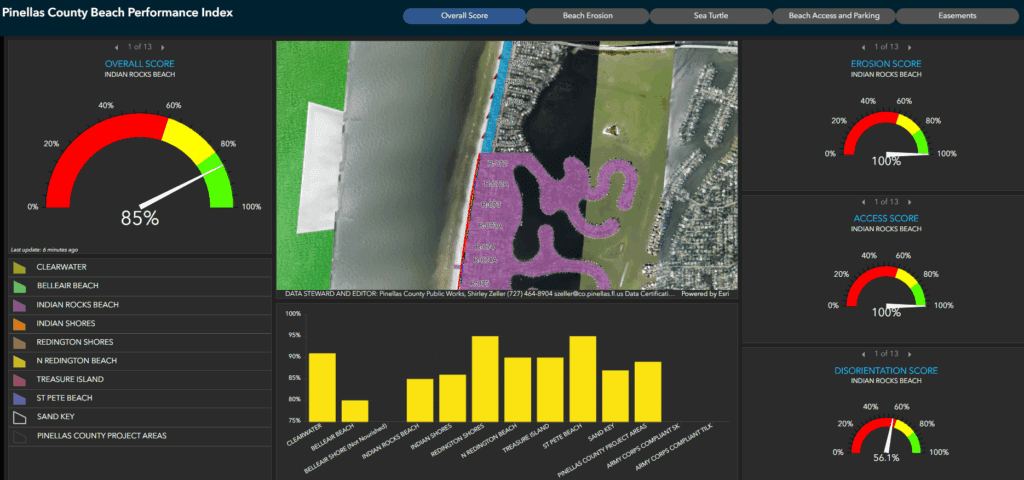
Task: Click the Indian Shores orange legend icon
Action: (x=20, y=324)
